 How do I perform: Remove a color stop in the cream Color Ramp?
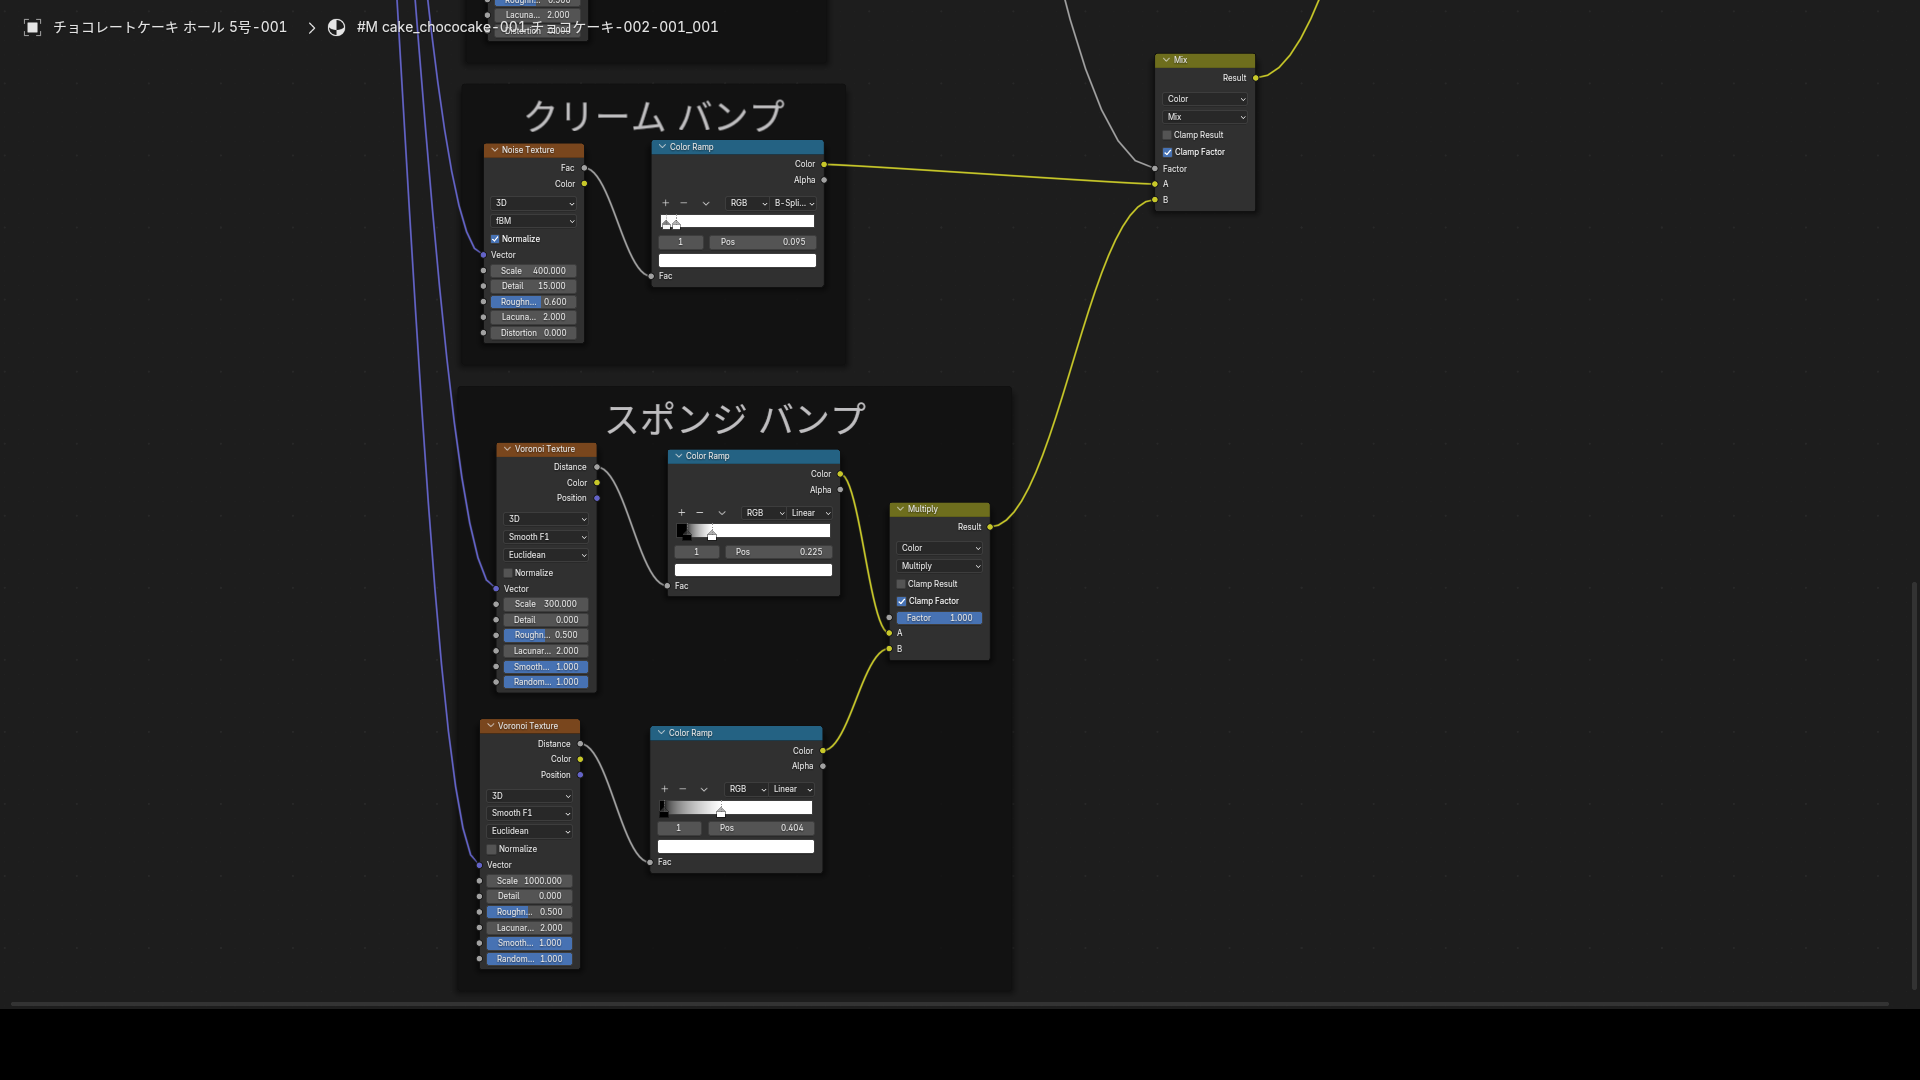[684, 203]
